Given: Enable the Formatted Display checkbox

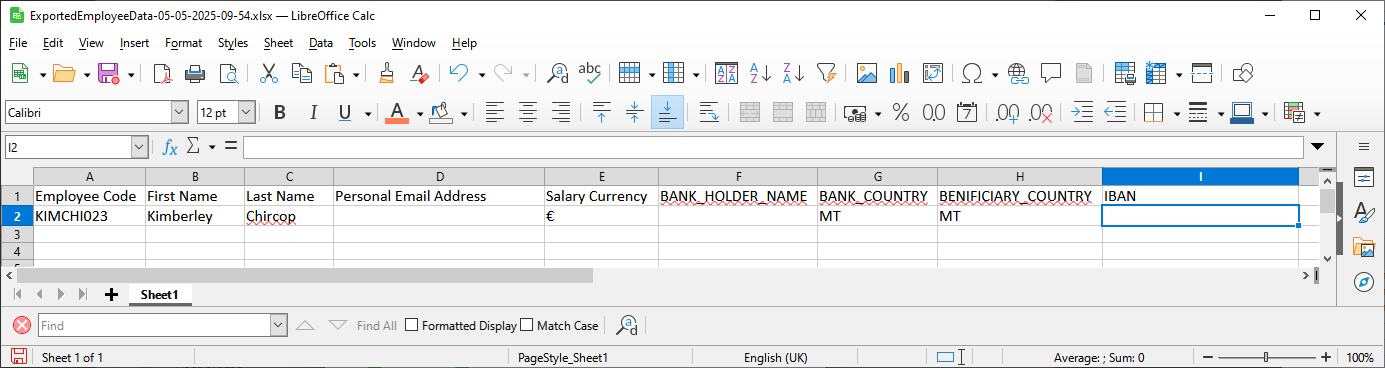Looking at the screenshot, I should tap(411, 325).
